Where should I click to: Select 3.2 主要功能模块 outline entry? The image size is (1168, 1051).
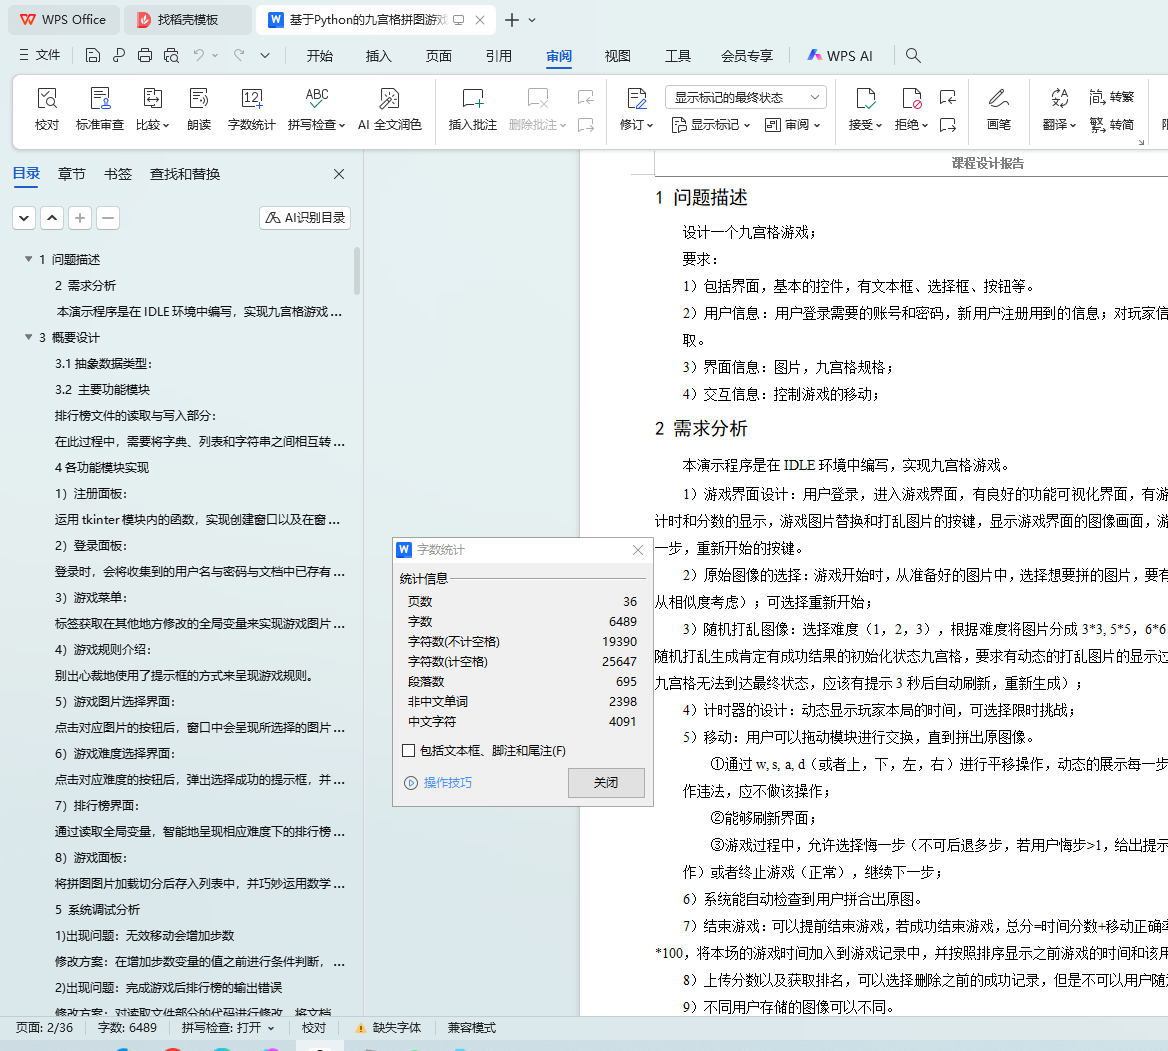point(102,390)
